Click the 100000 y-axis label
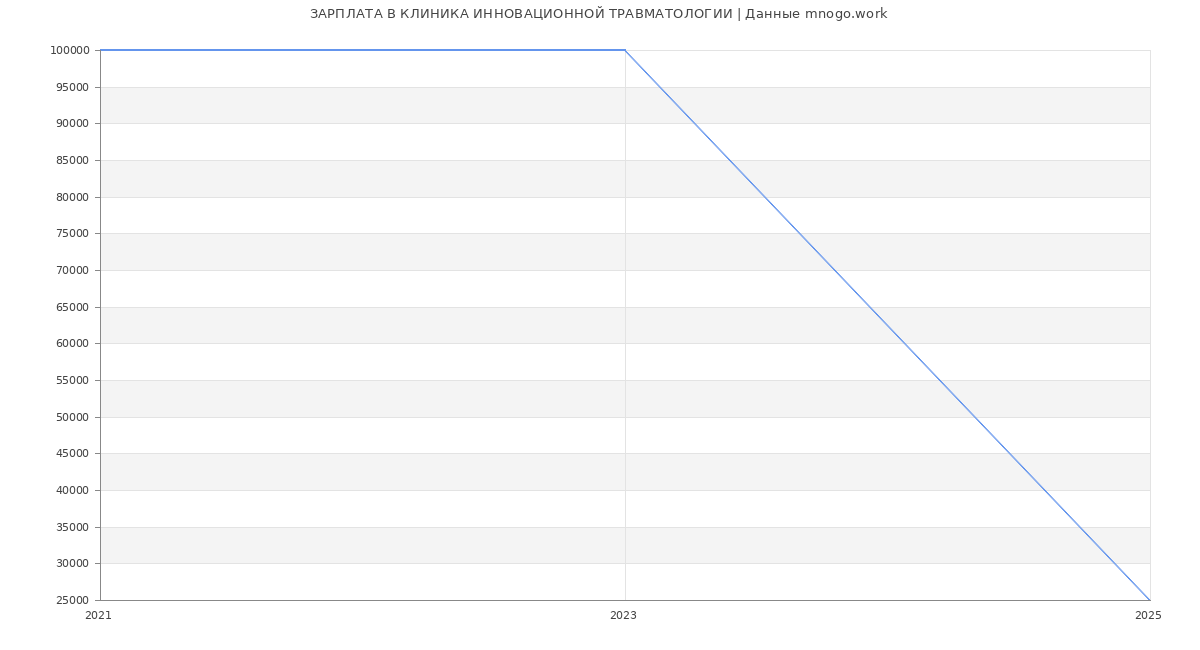Screen dimensions: 1200x650 coord(69,51)
